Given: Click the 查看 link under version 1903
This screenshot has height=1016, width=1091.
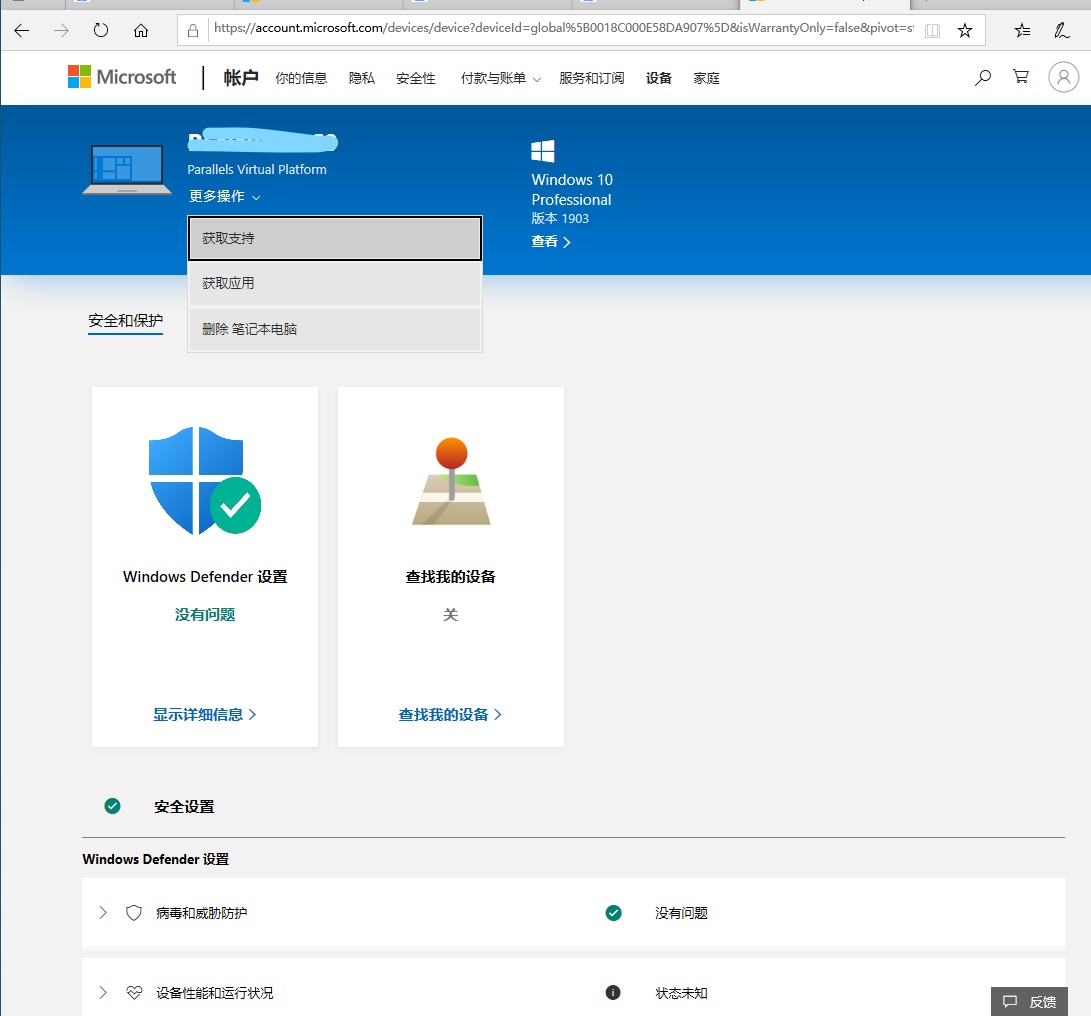Looking at the screenshot, I should (x=550, y=241).
